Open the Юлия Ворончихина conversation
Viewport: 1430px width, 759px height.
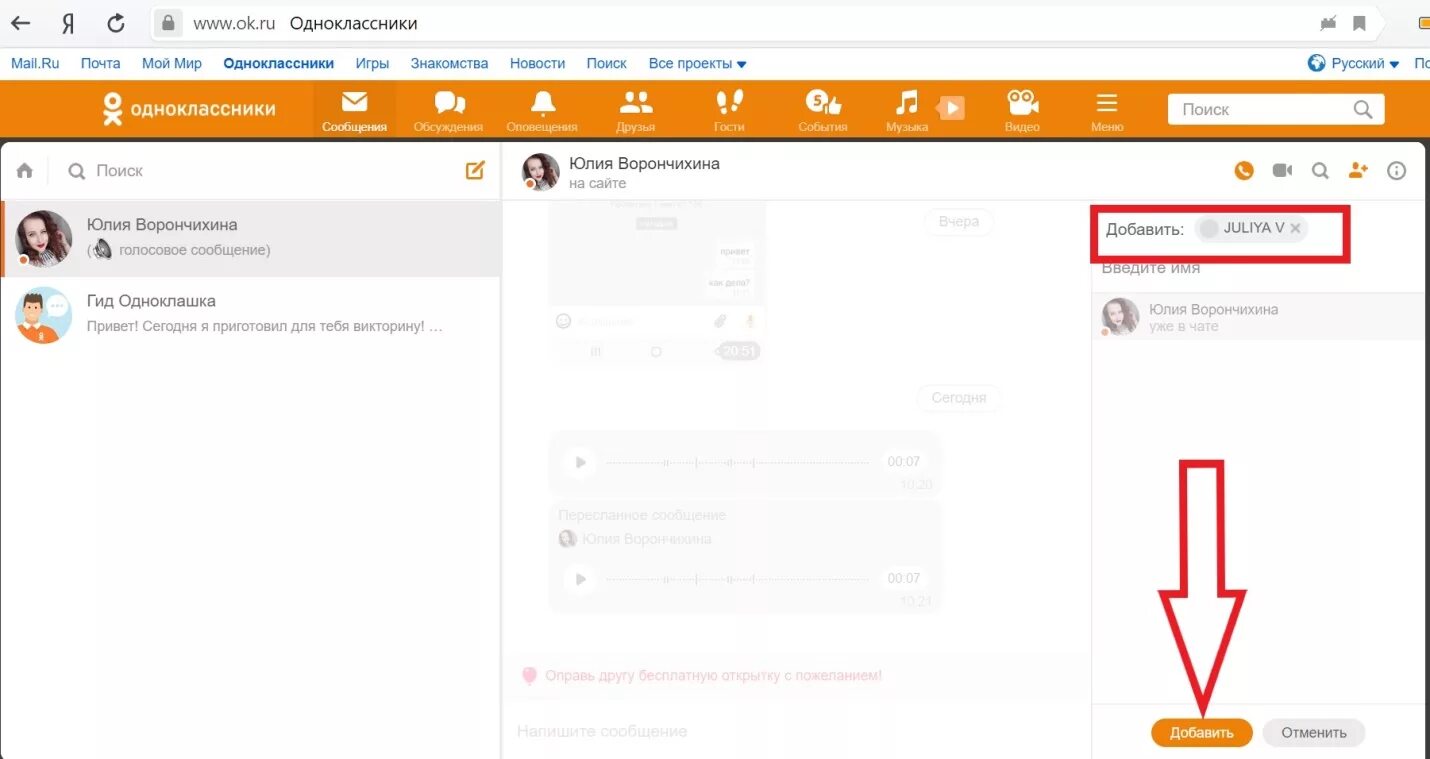pyautogui.click(x=251, y=238)
